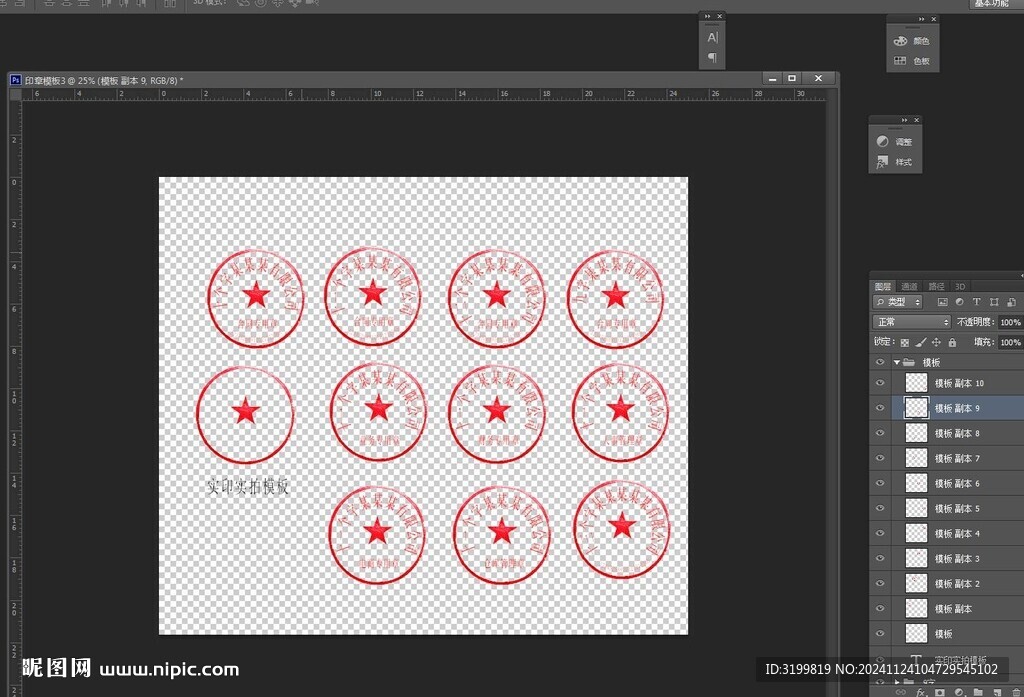Close the 调整/样式 mini panel
The width and height of the screenshot is (1024, 697).
coord(916,120)
